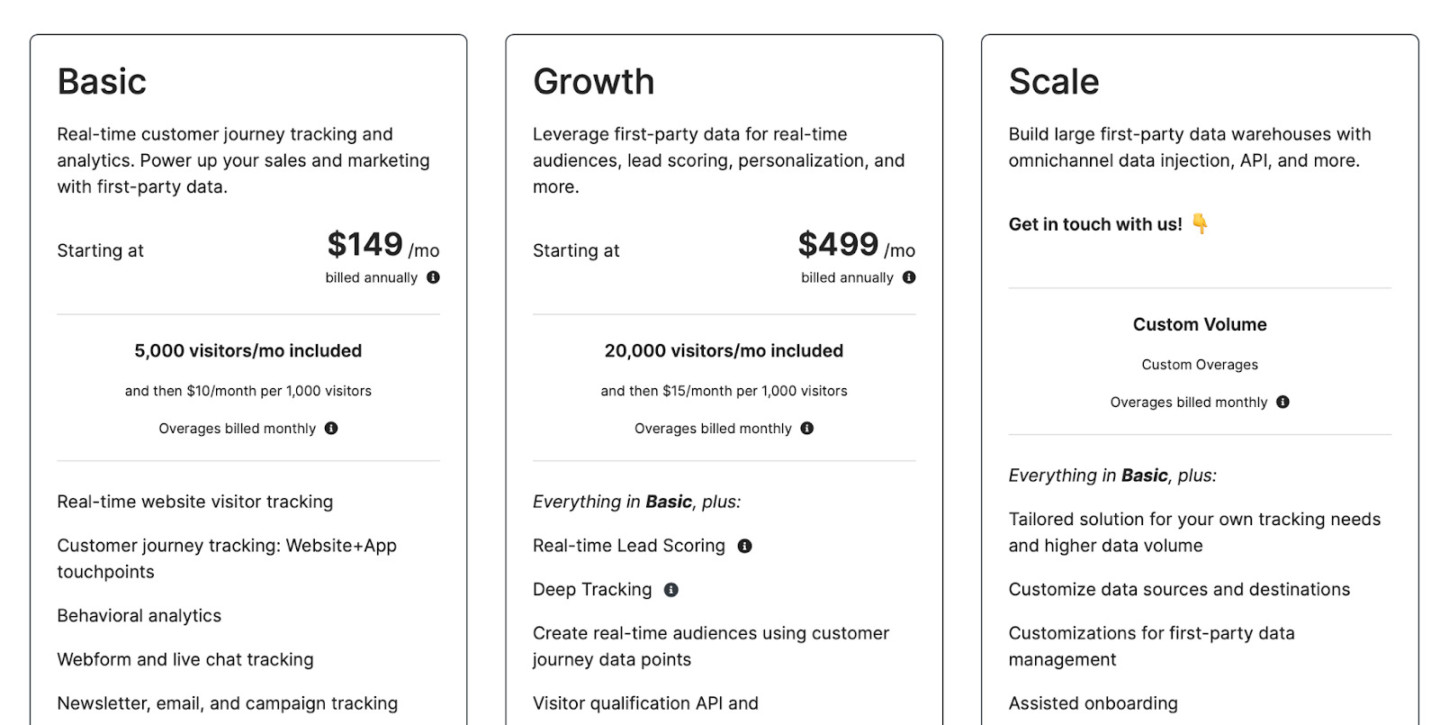This screenshot has width=1440, height=725.
Task: Open the Basic Overages billed monthly info icon
Action: click(331, 427)
